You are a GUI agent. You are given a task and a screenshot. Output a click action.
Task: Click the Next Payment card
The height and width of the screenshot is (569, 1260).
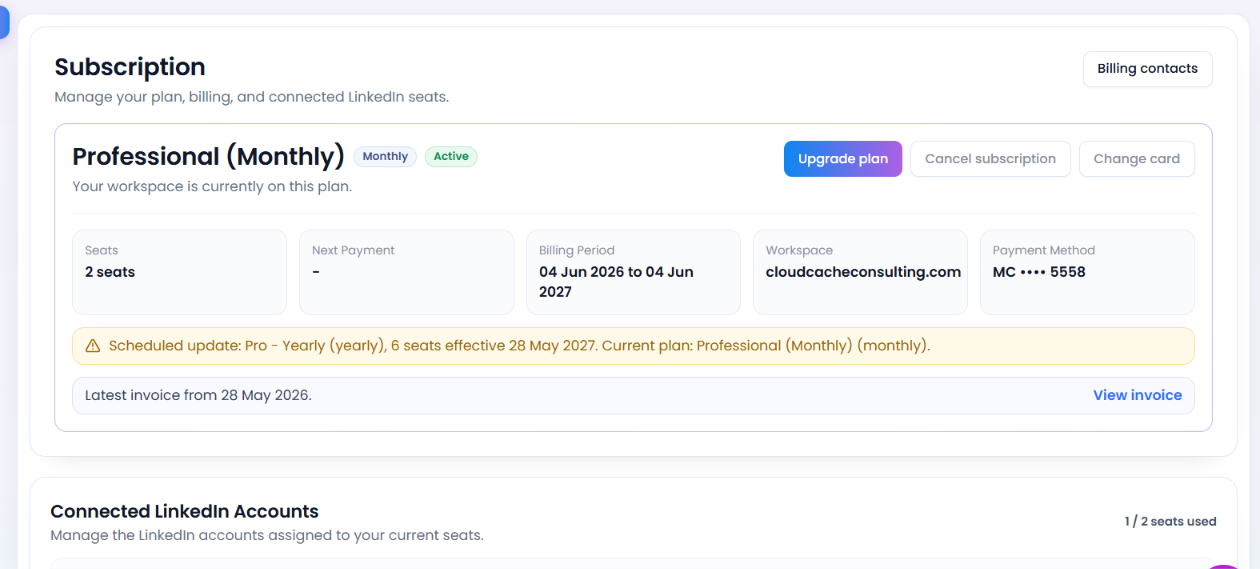click(x=406, y=272)
